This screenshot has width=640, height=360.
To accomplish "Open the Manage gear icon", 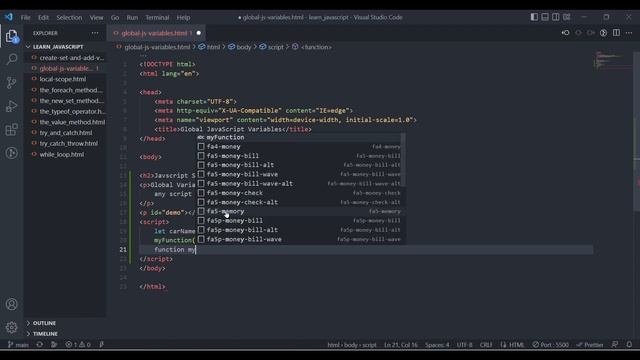I will [11, 327].
